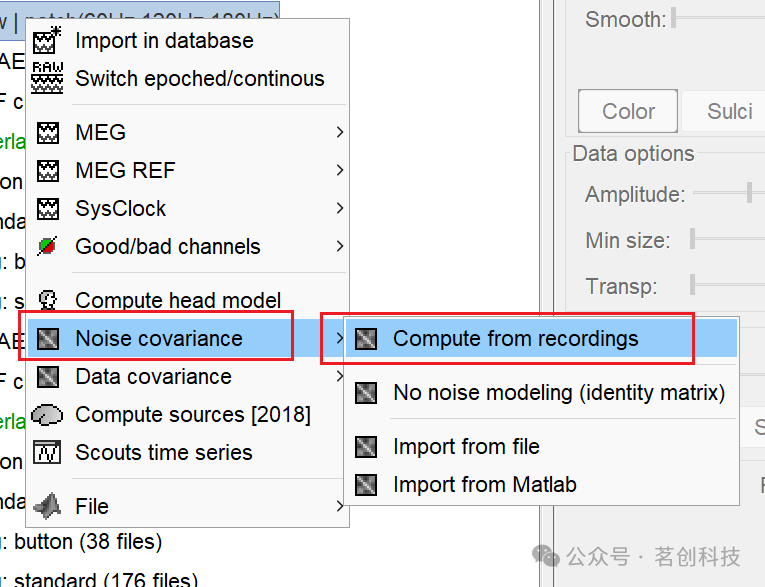
Task: Click the Compute head model head icon
Action: click(48, 301)
